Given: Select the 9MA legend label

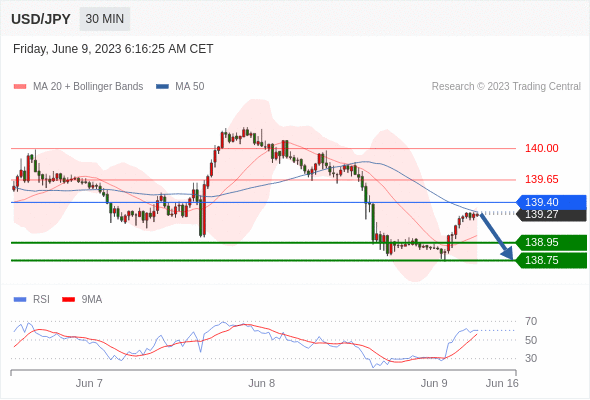Looking at the screenshot, I should [92, 300].
